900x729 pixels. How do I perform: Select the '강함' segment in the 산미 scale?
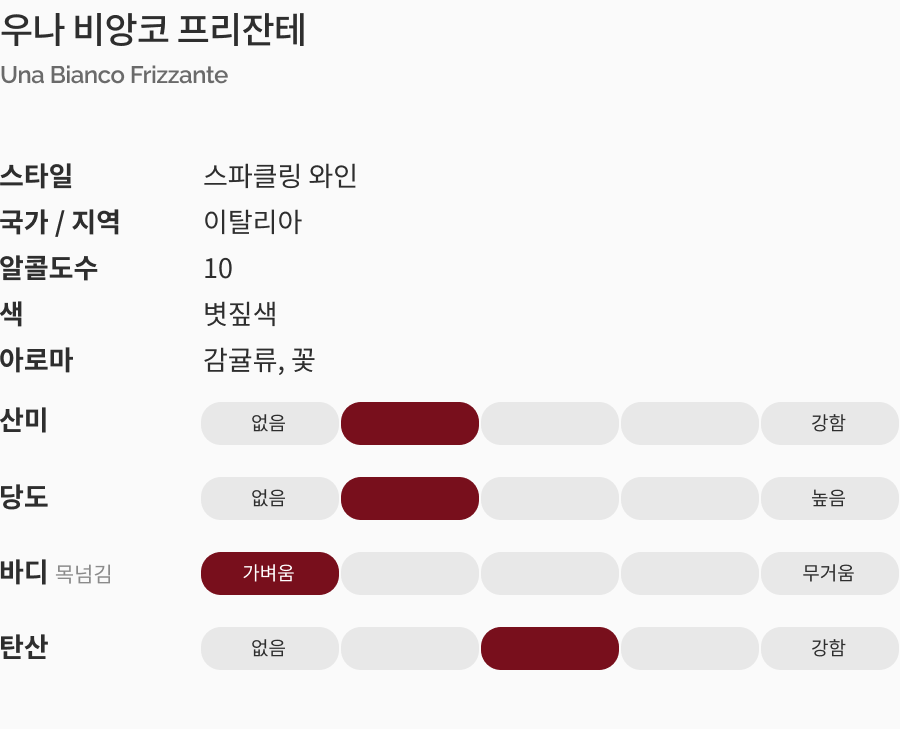click(x=829, y=423)
